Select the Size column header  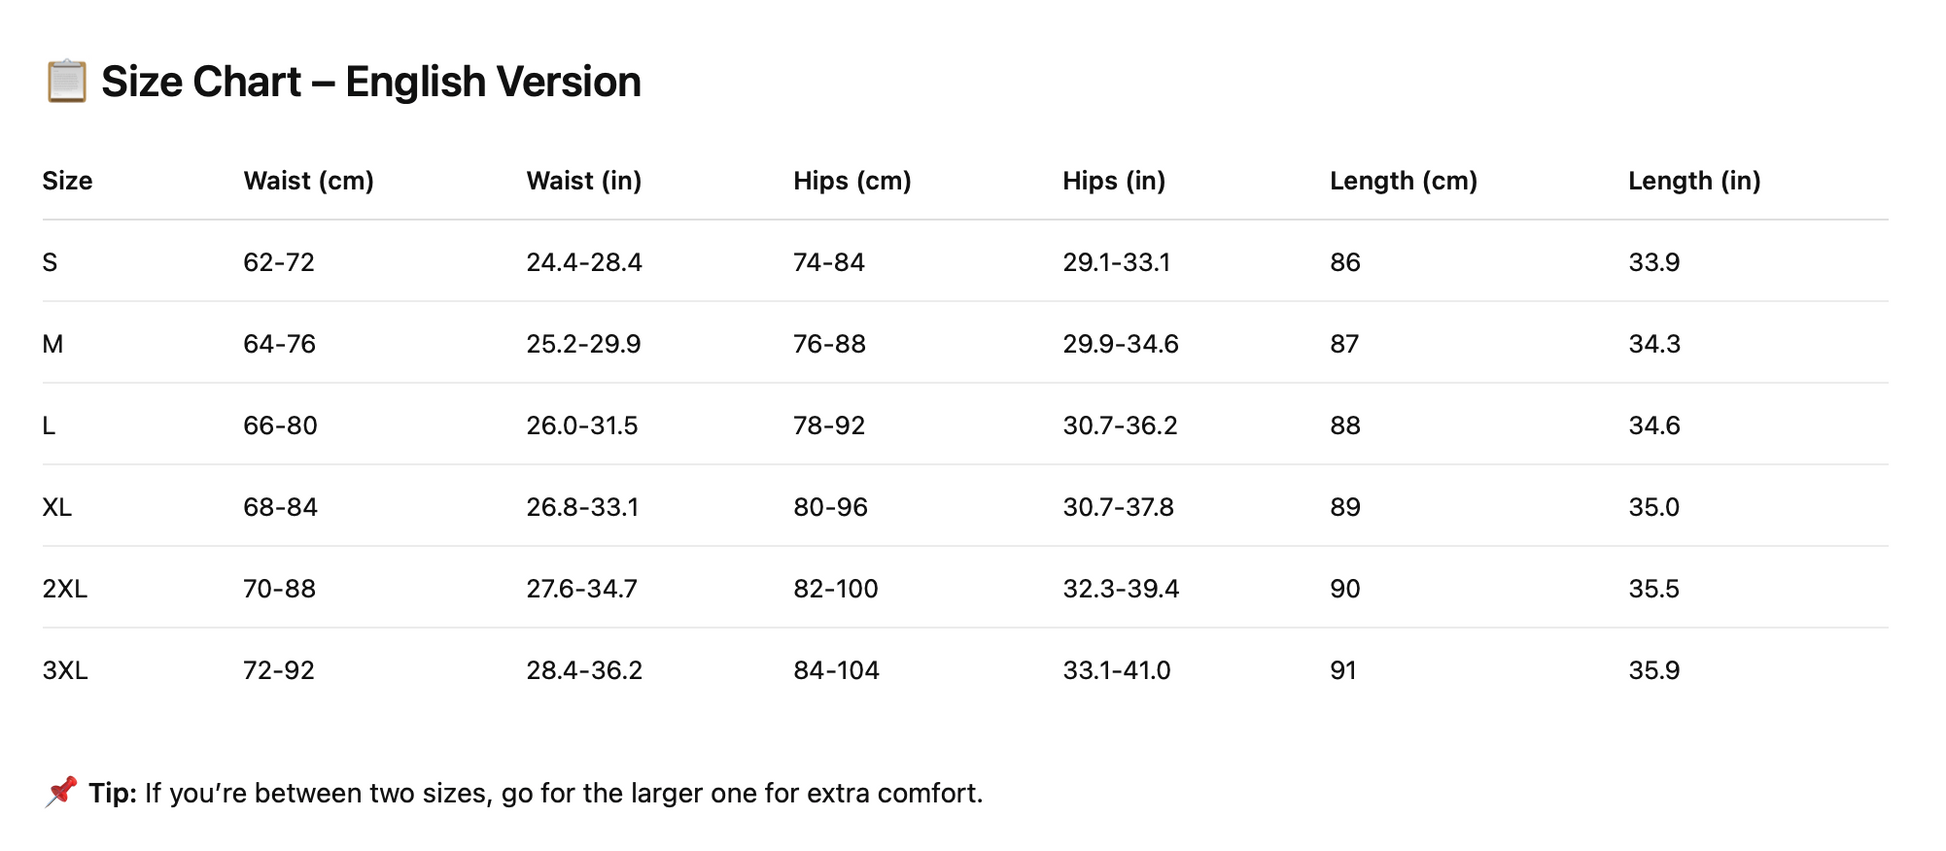click(x=67, y=181)
